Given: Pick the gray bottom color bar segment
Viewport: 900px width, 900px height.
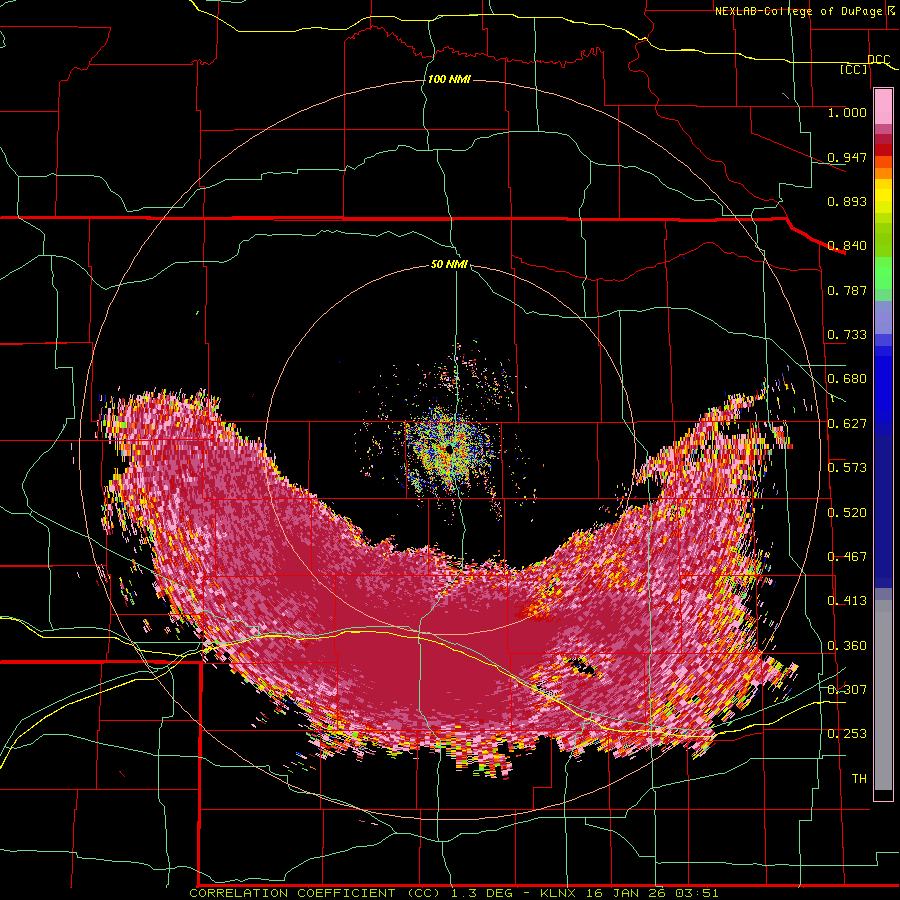Looking at the screenshot, I should point(883,695).
